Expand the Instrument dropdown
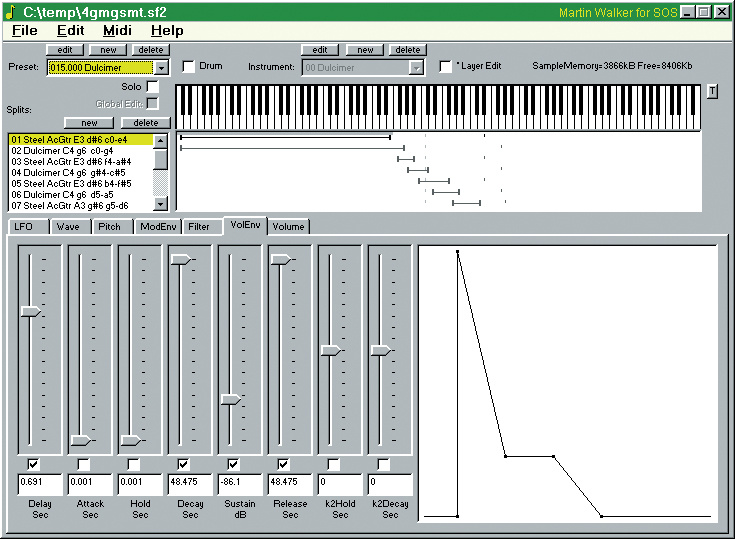Screen dimensions: 735x539 pos(417,67)
